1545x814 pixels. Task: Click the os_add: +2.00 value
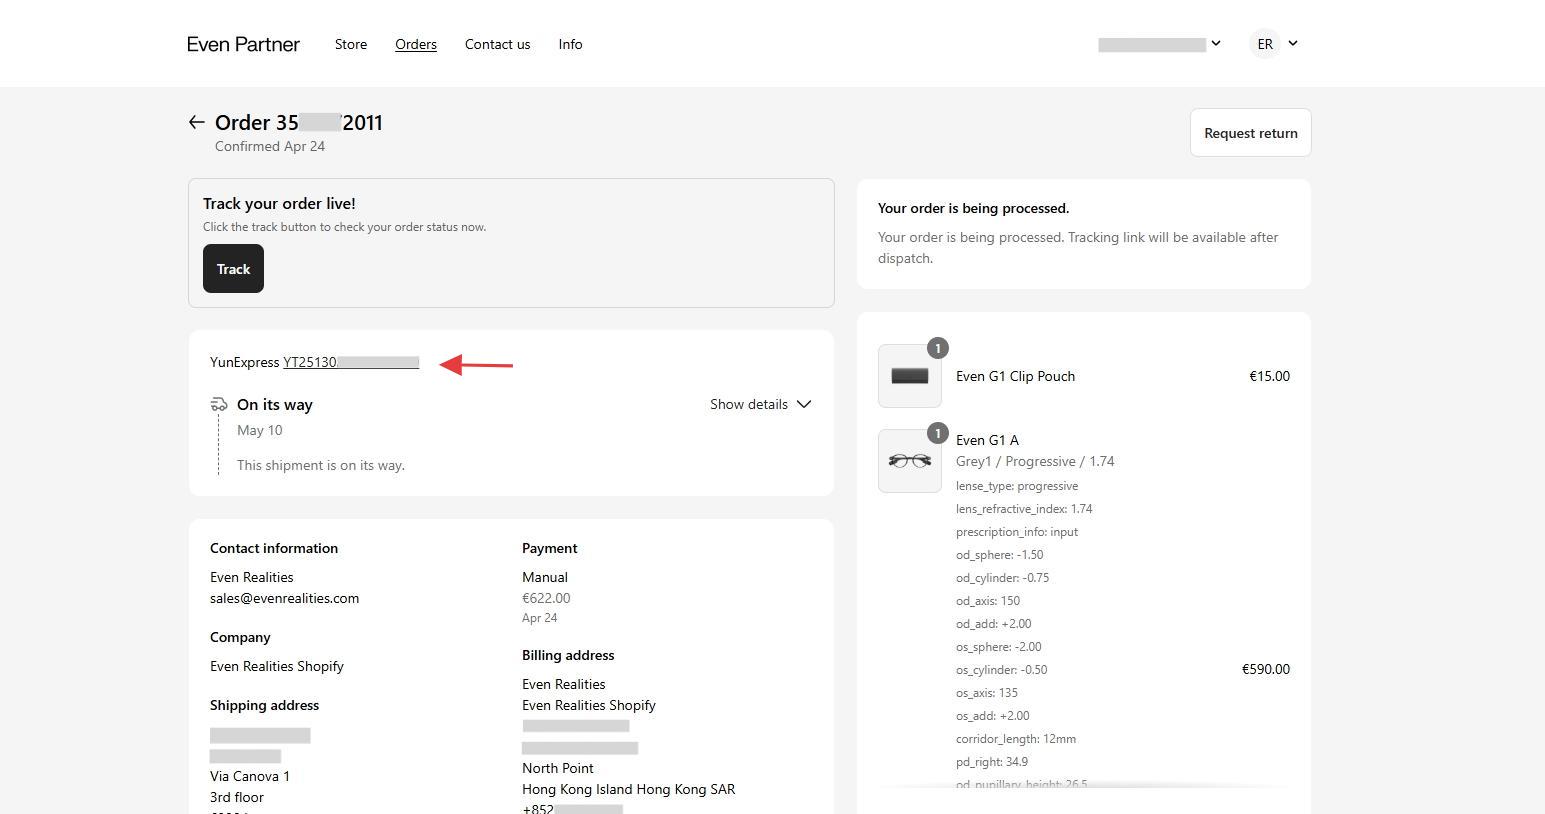pos(993,716)
